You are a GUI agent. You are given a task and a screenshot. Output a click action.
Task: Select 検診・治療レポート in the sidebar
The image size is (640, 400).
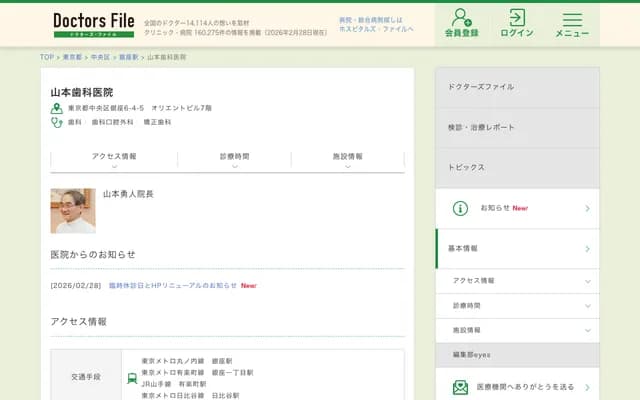click(x=517, y=128)
